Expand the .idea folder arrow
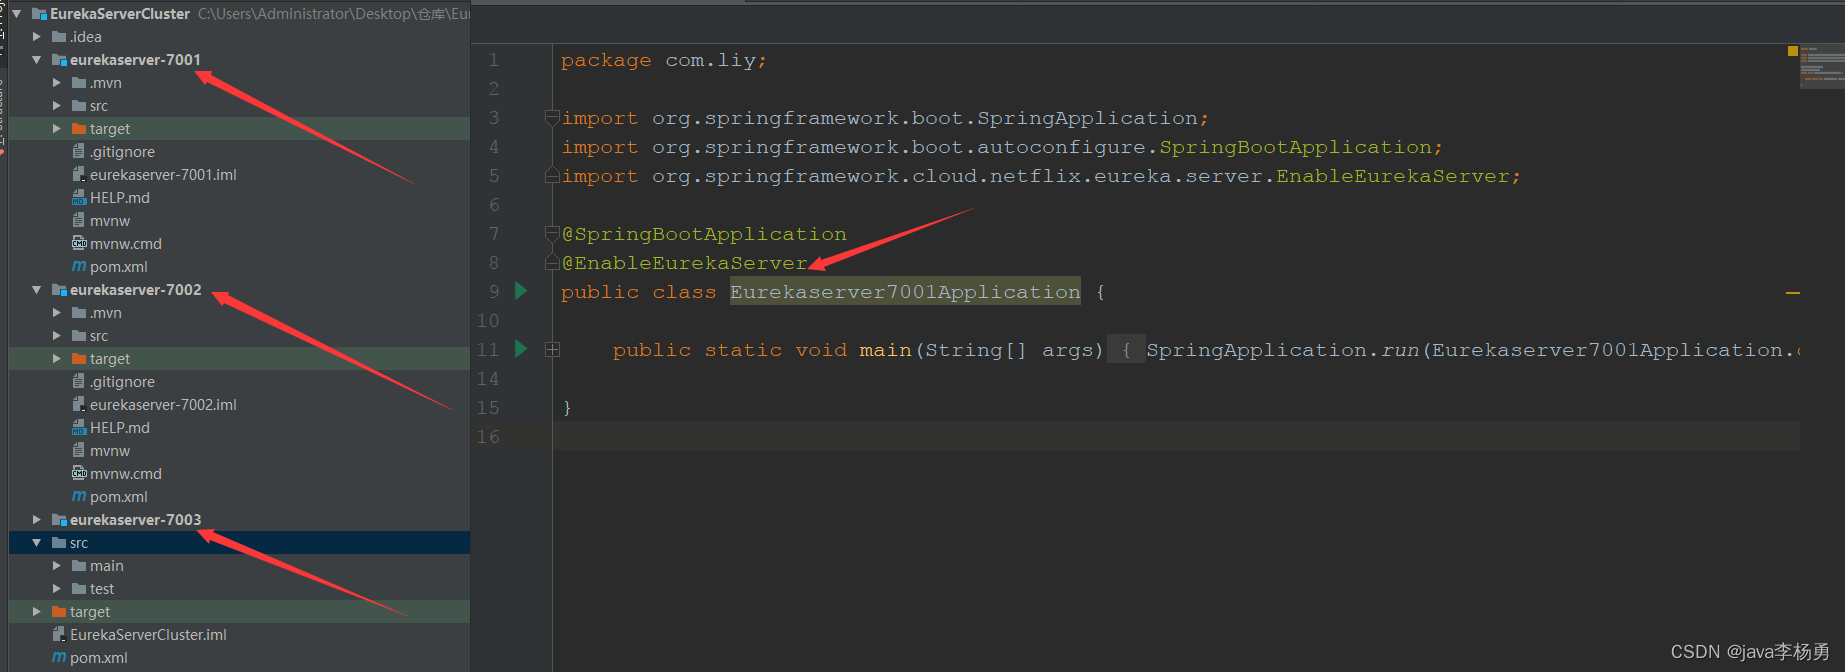This screenshot has height=672, width=1845. pyautogui.click(x=37, y=37)
